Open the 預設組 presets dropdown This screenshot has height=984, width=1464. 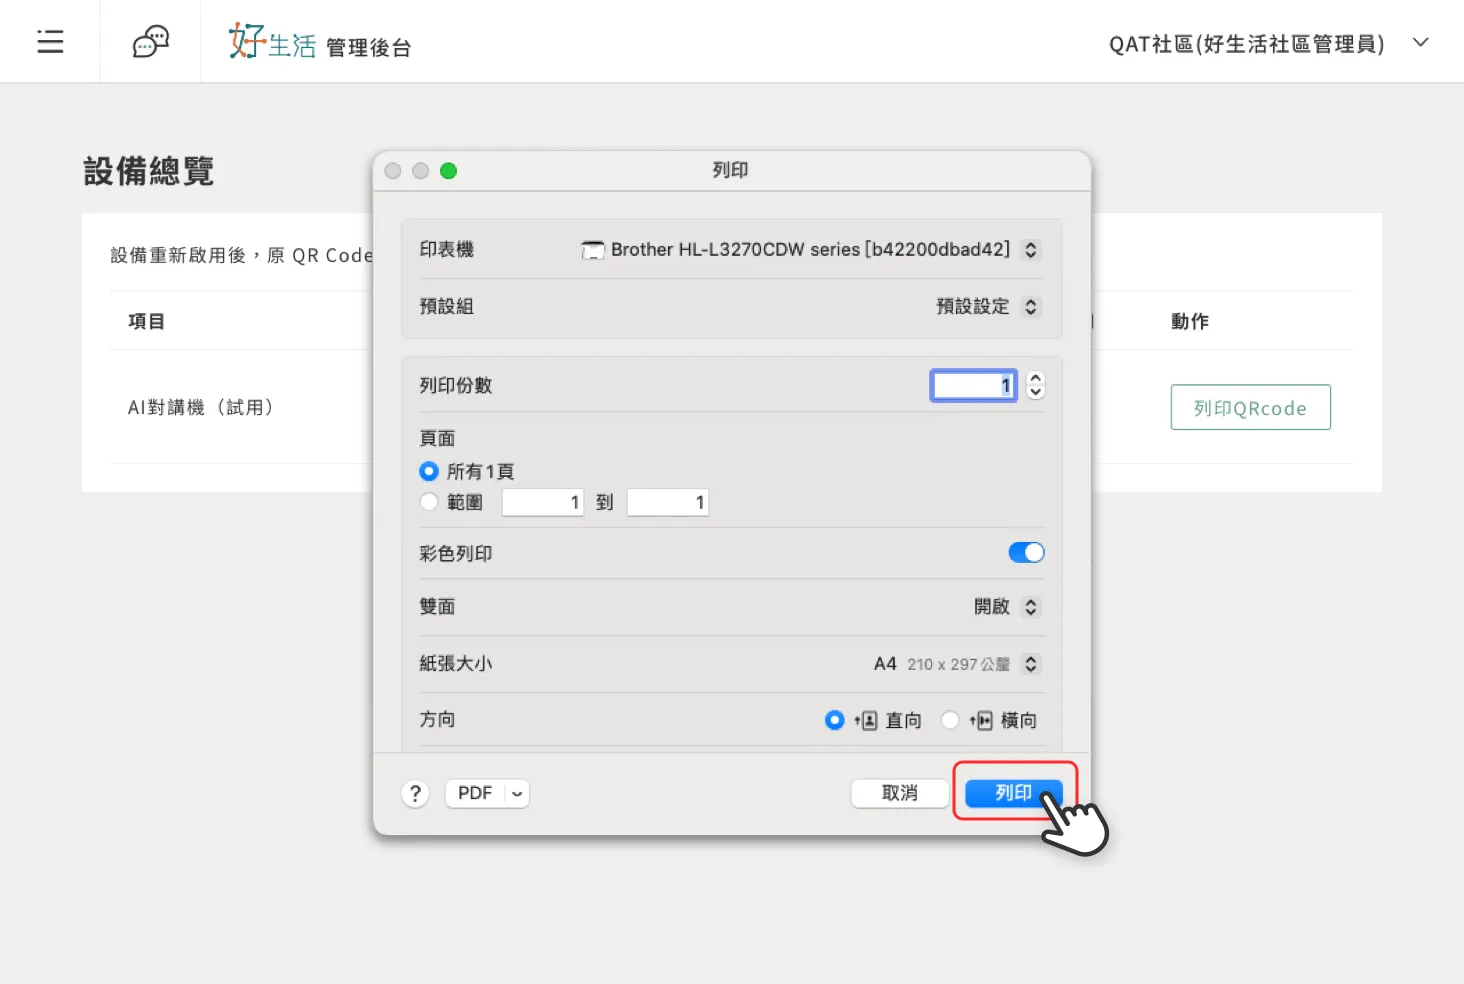[x=1031, y=307]
